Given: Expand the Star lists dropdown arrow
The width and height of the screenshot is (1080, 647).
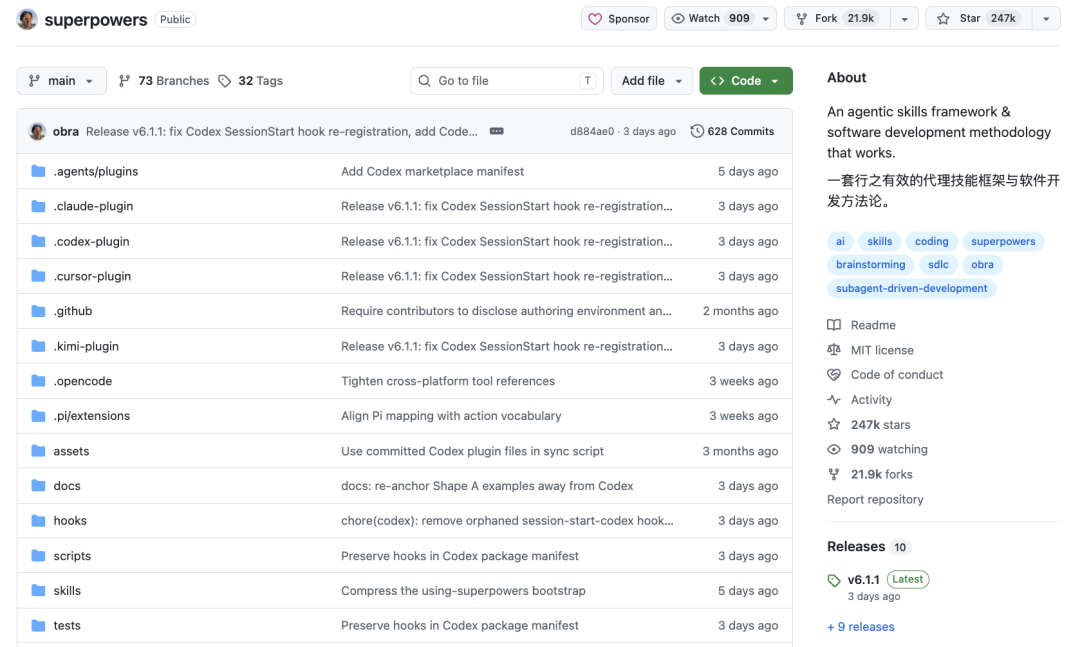Looking at the screenshot, I should 1046,19.
